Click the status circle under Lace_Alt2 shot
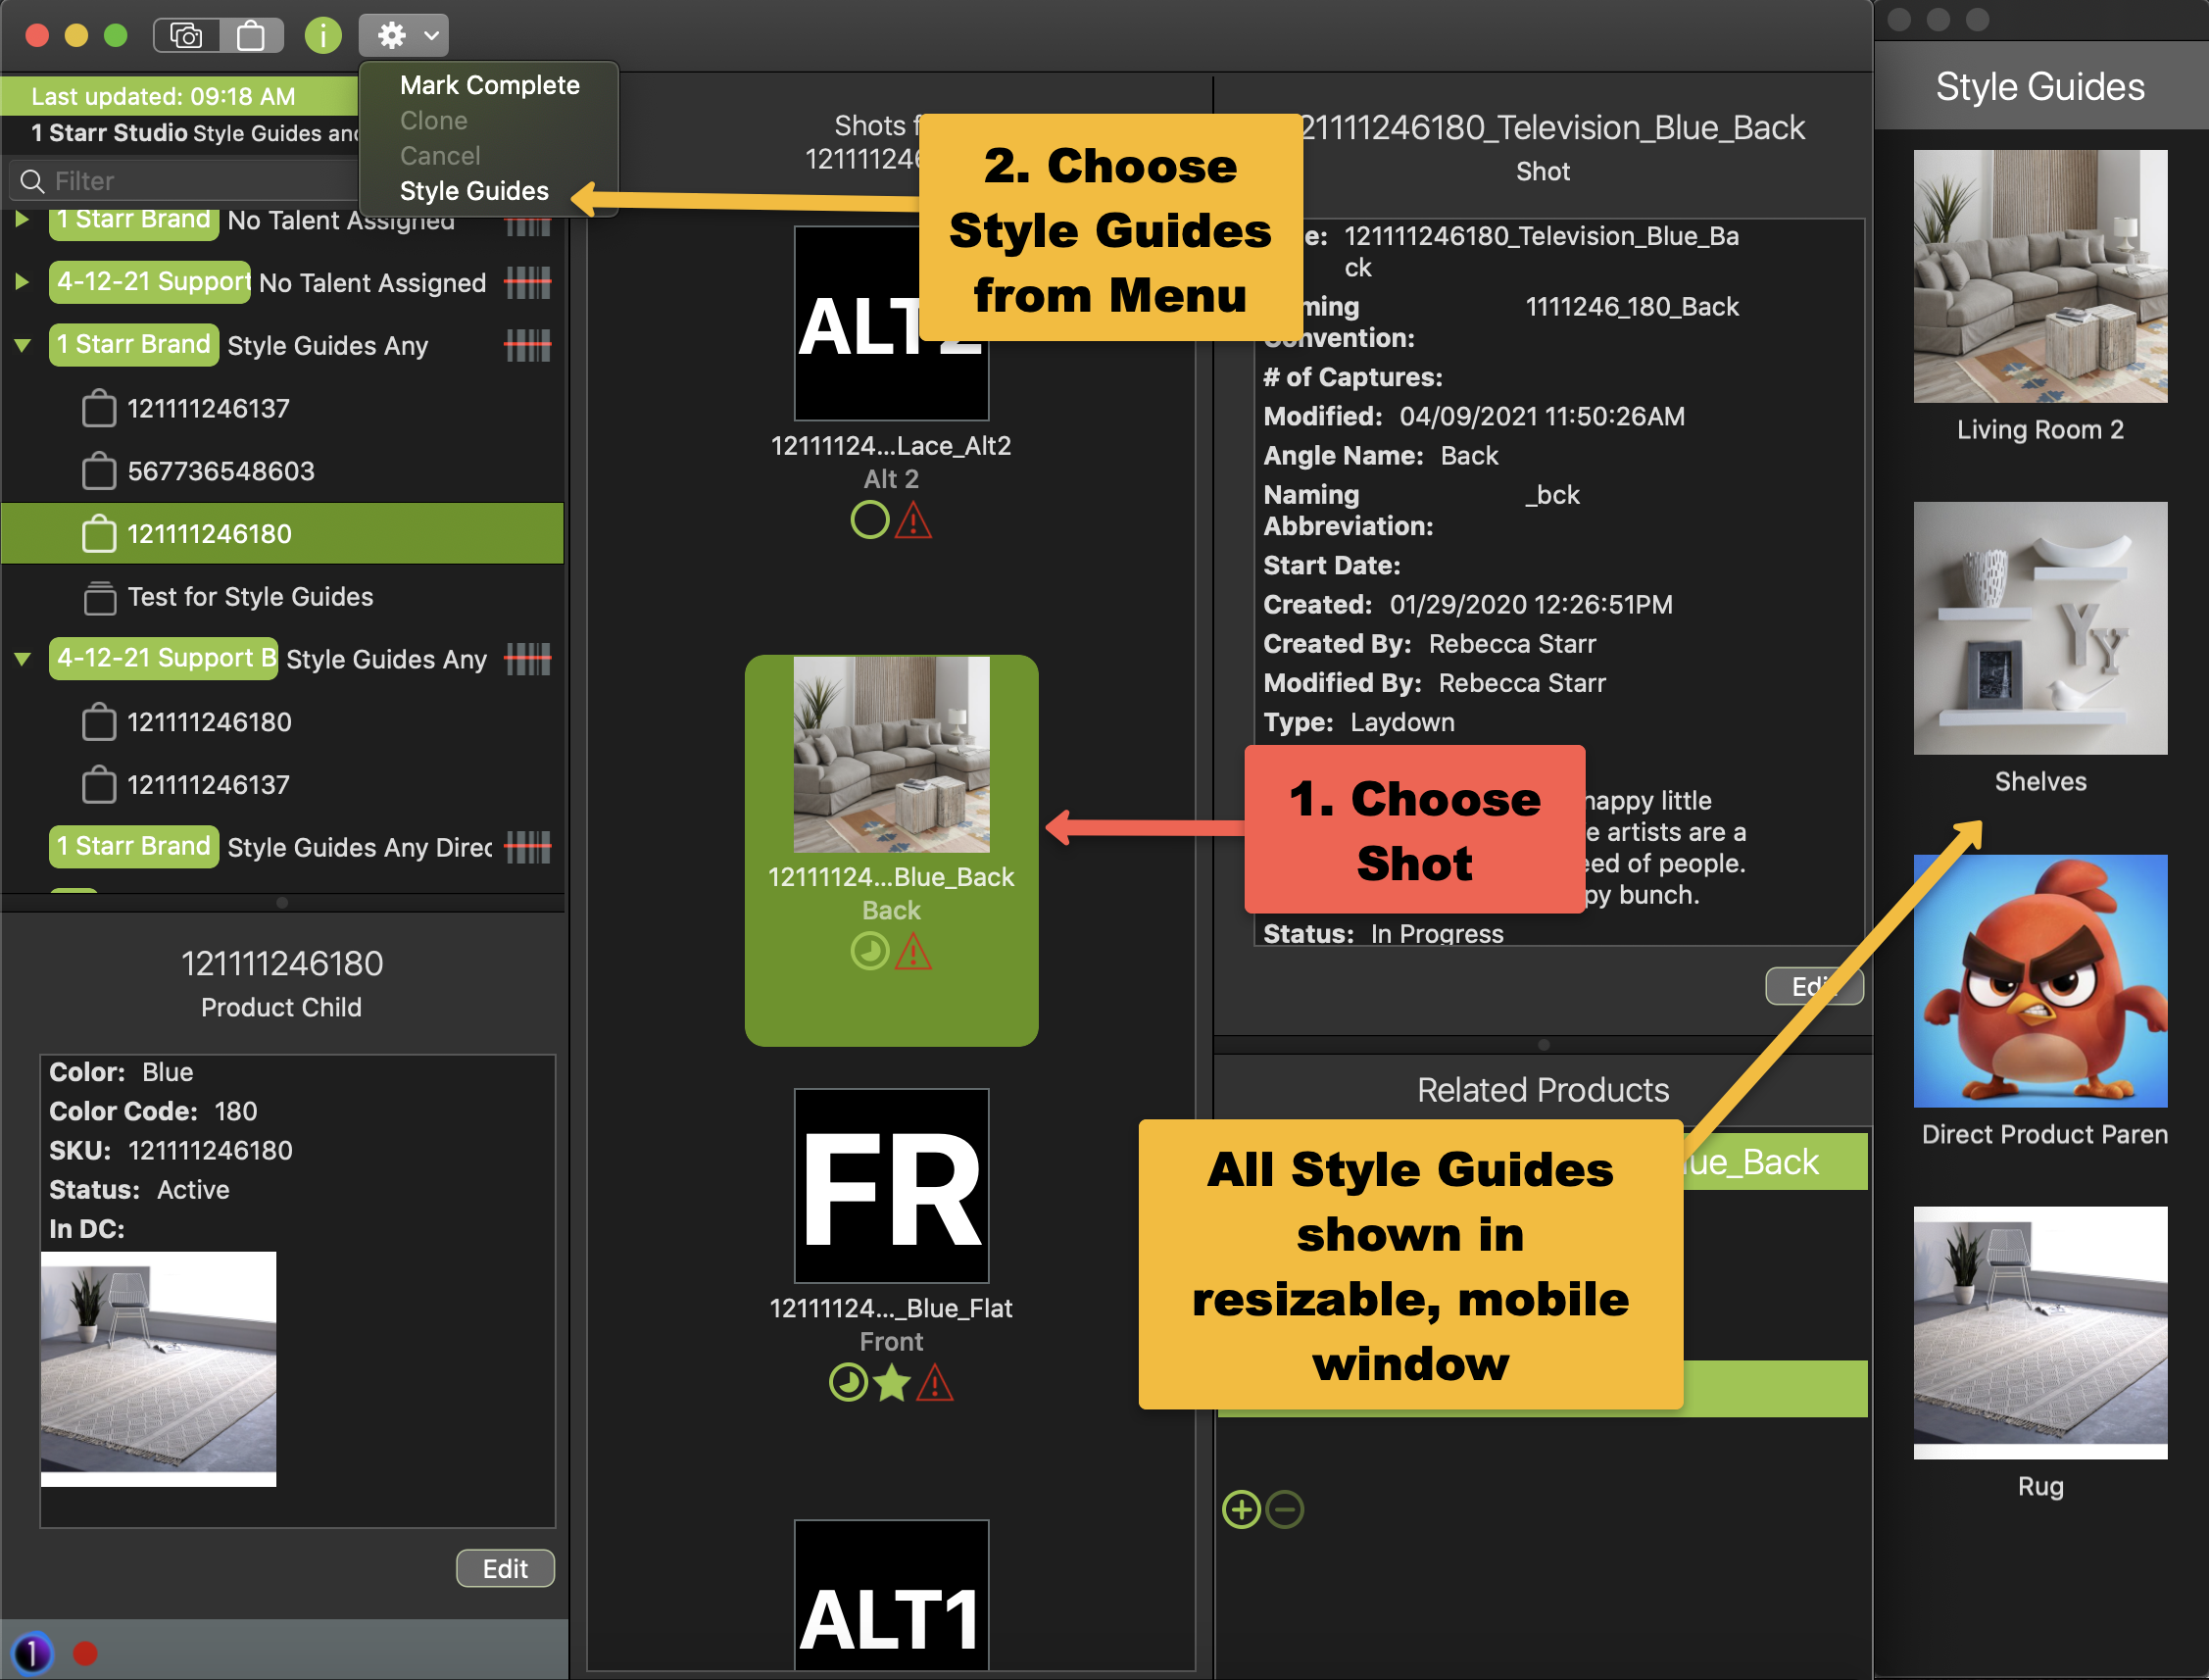2209x1680 pixels. pos(869,520)
